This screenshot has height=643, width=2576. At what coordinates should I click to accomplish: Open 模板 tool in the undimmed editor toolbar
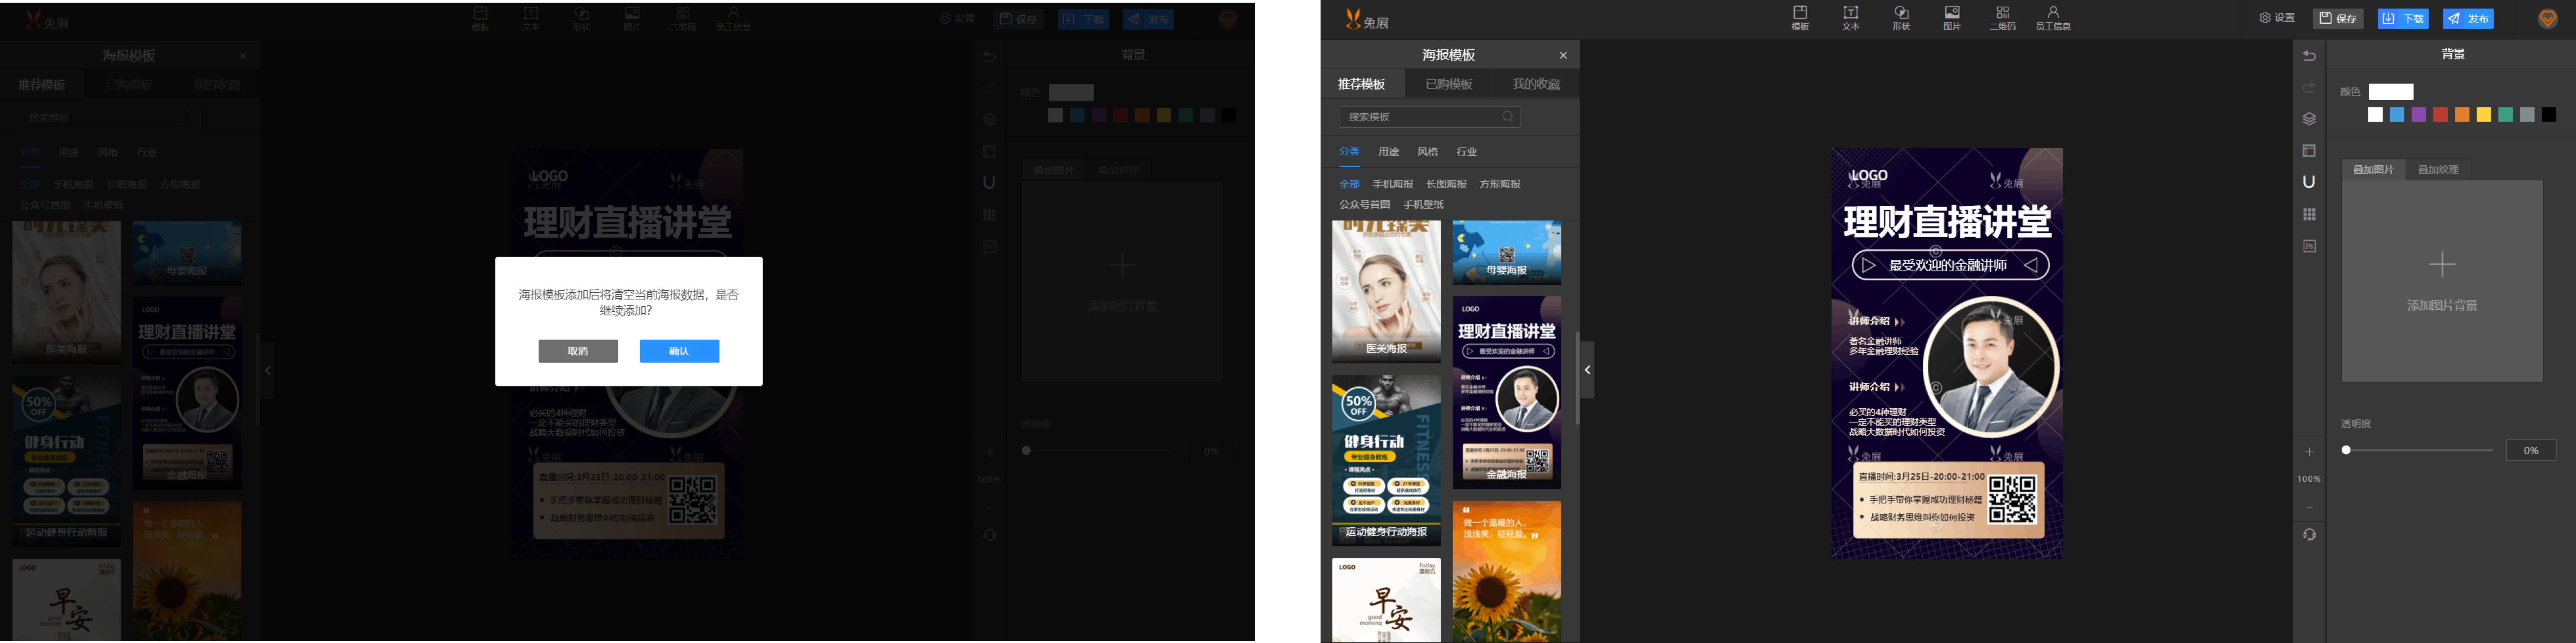tap(1800, 18)
